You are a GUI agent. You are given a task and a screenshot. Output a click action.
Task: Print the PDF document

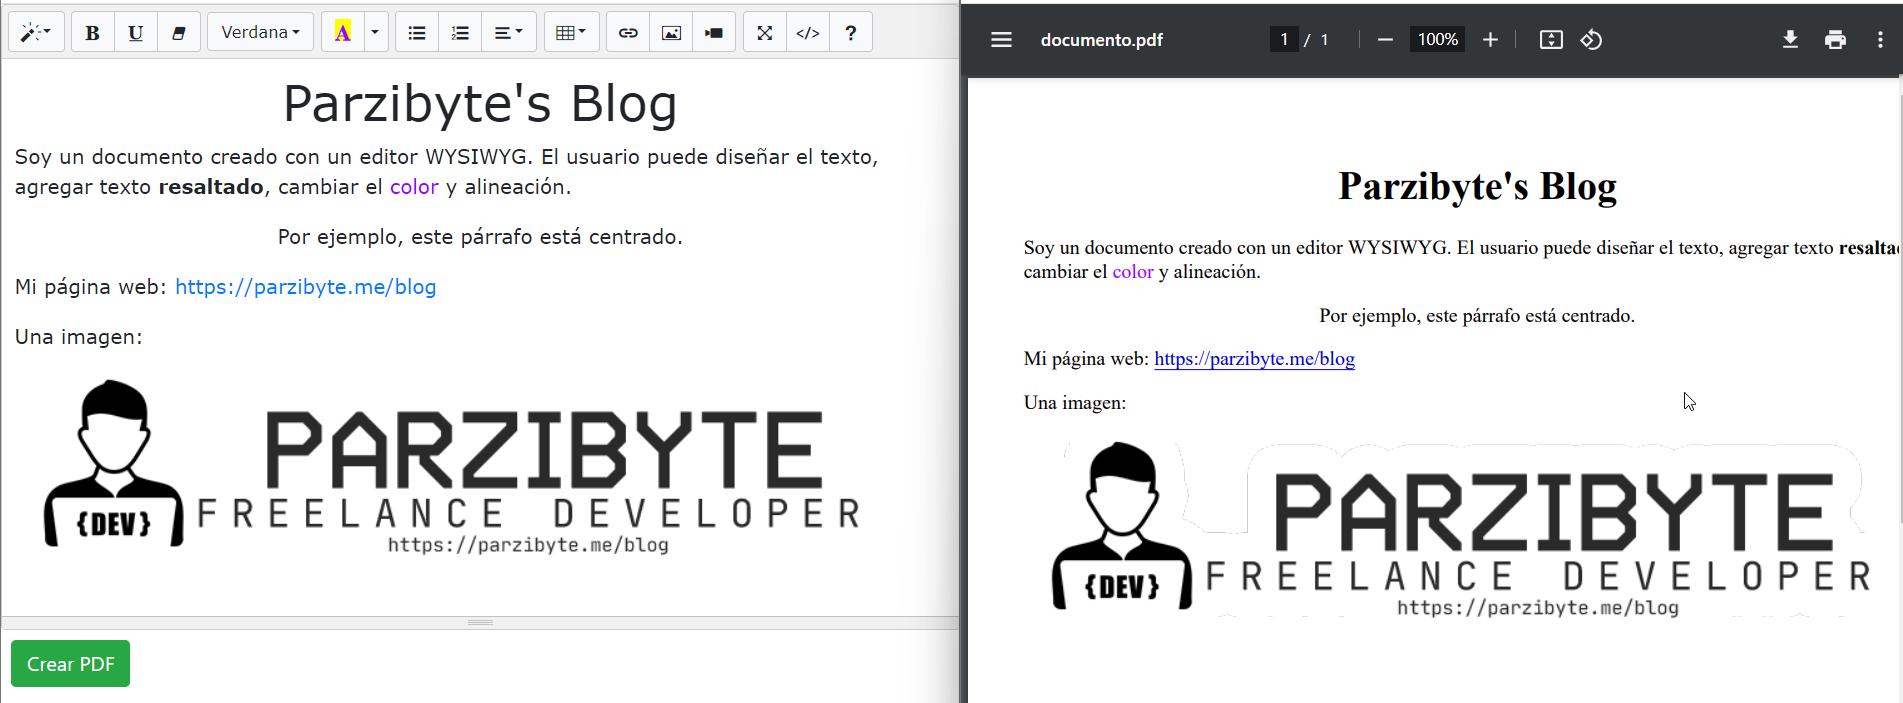click(x=1835, y=40)
